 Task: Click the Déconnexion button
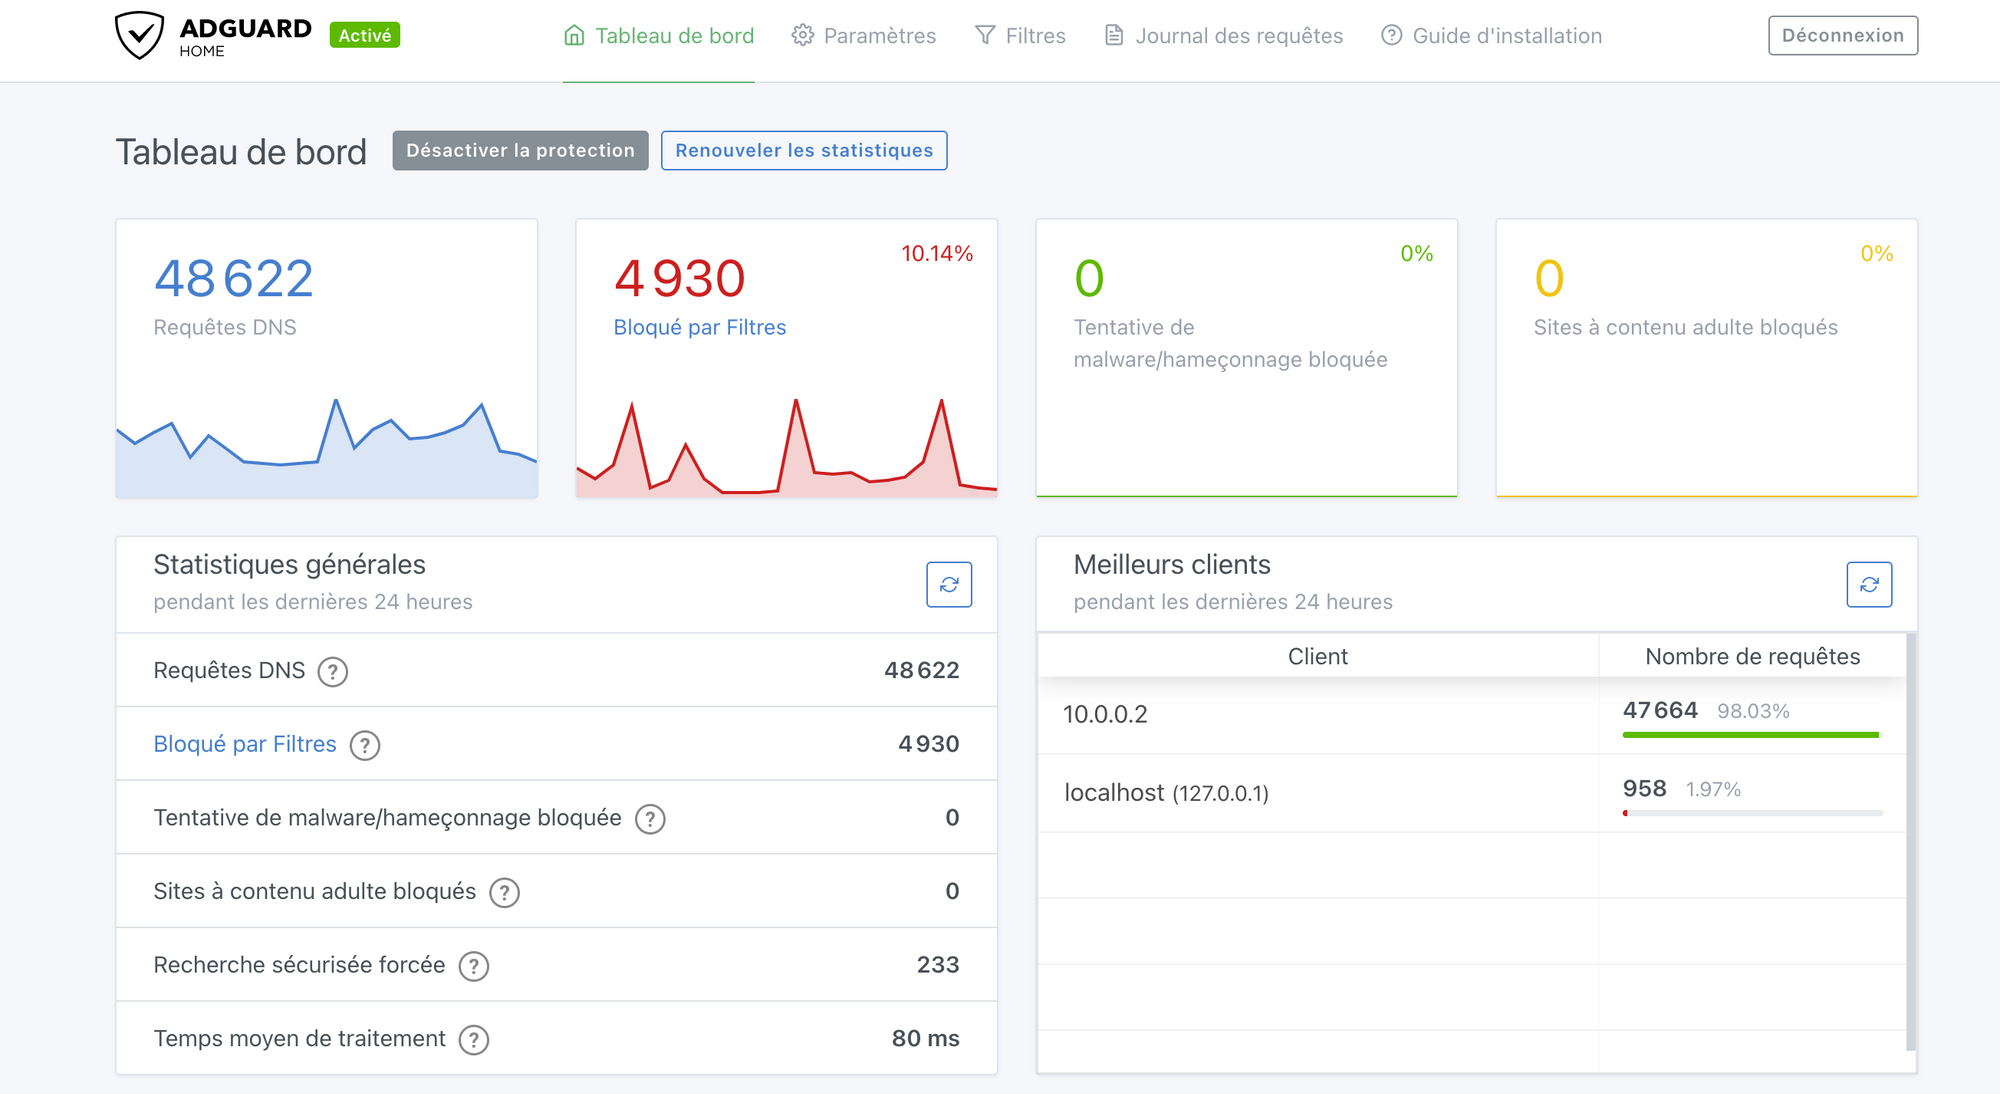(1843, 36)
